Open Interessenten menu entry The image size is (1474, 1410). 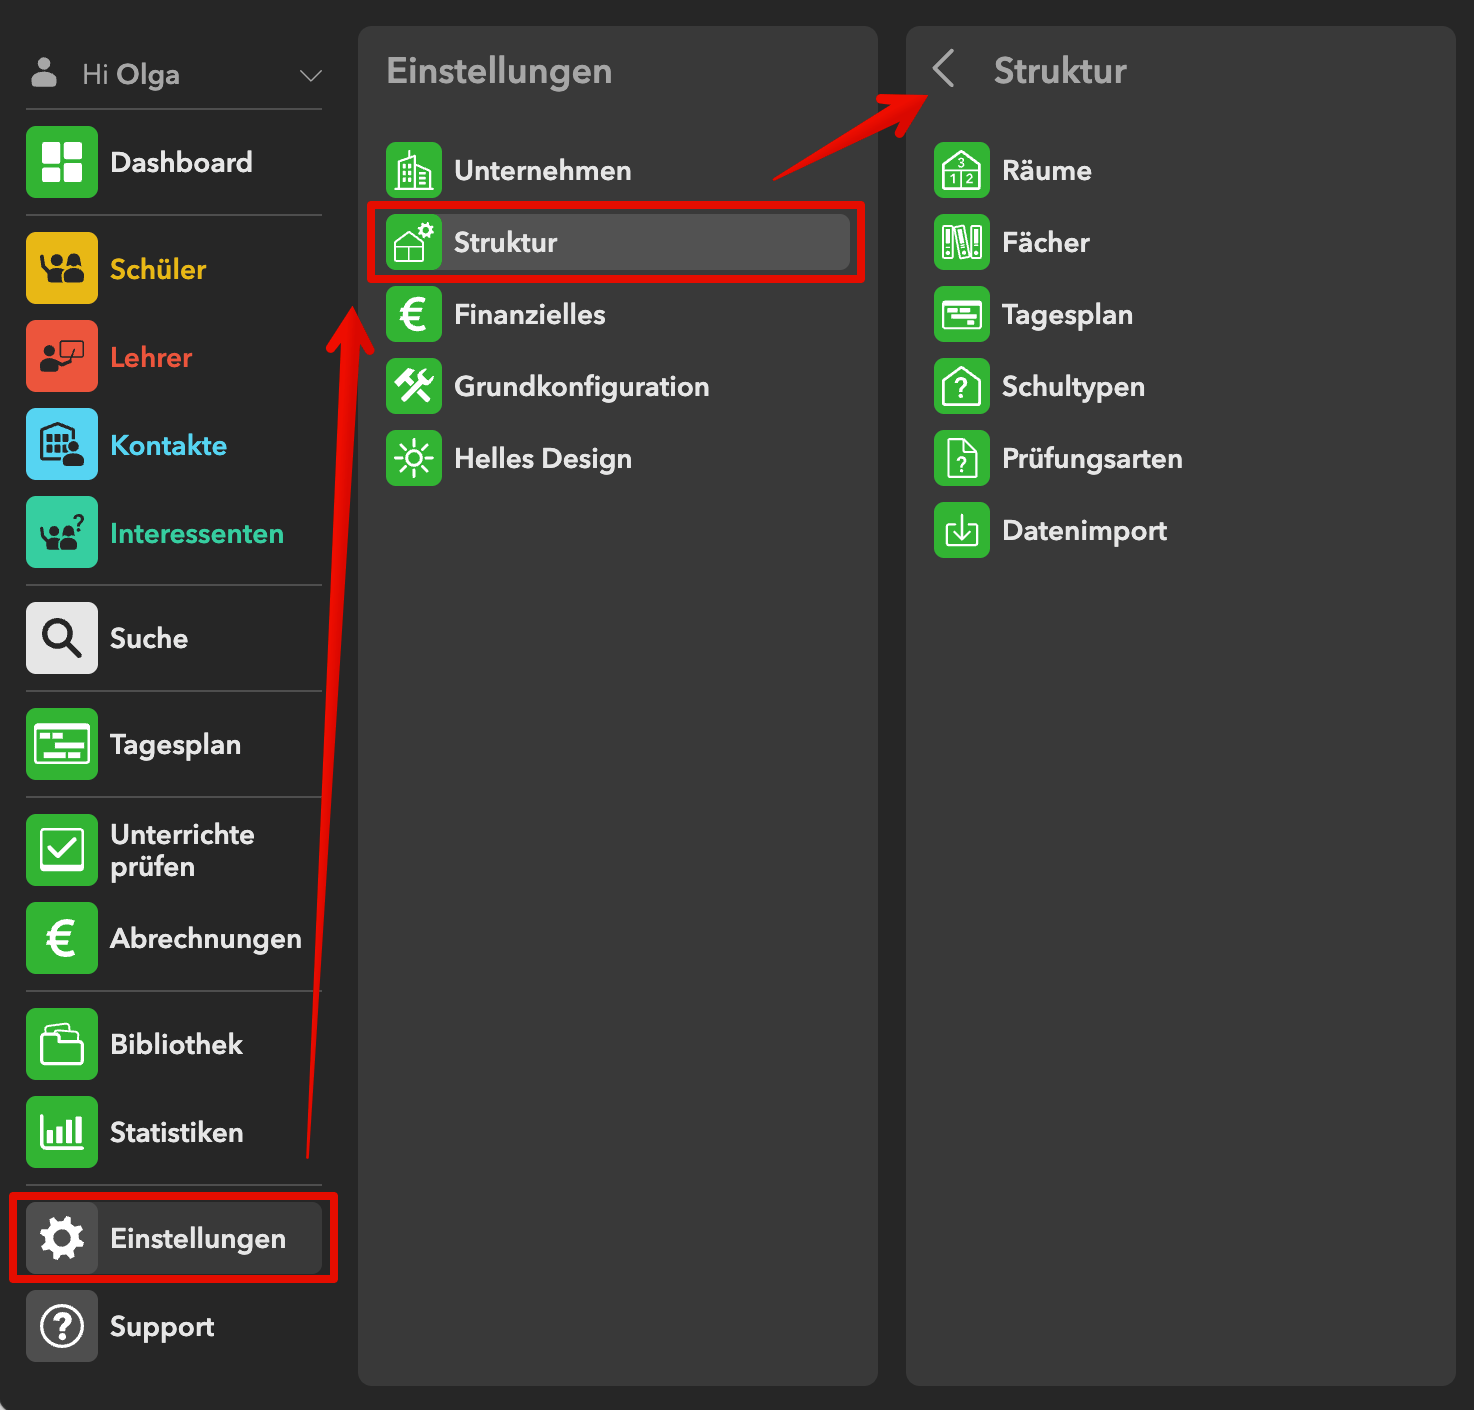tap(197, 533)
